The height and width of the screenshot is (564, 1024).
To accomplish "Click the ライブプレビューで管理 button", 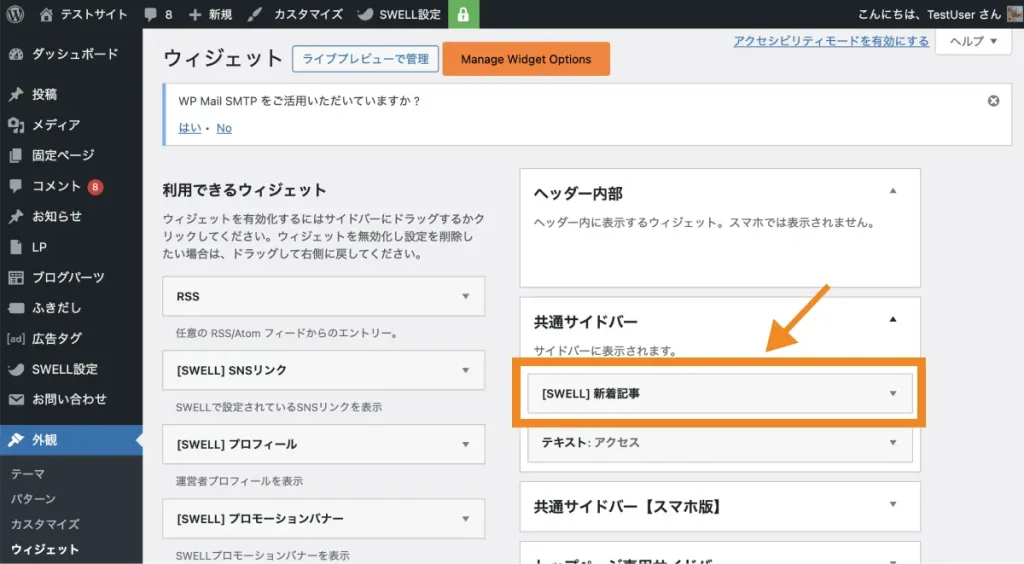I will [x=365, y=59].
